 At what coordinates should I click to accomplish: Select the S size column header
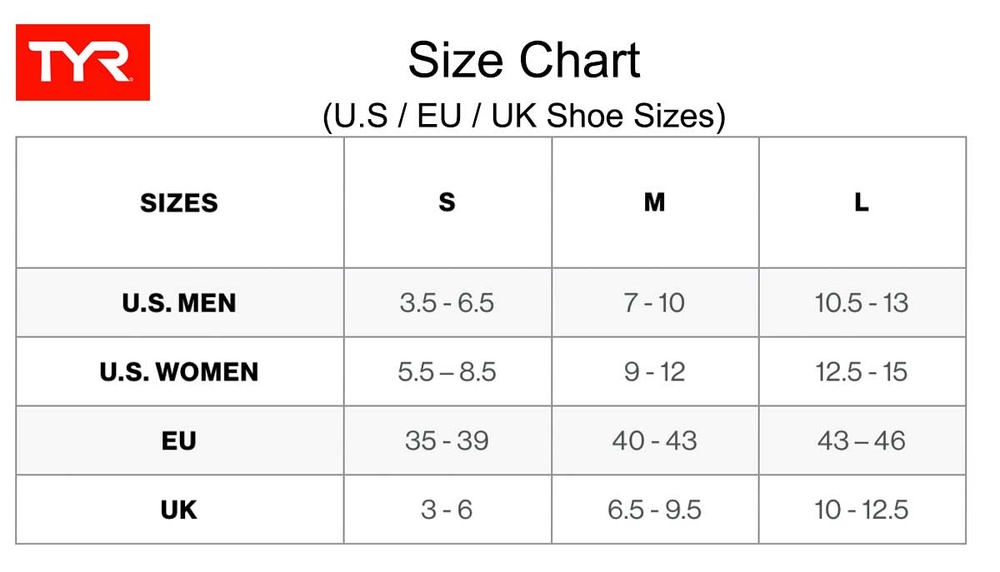[x=447, y=203]
